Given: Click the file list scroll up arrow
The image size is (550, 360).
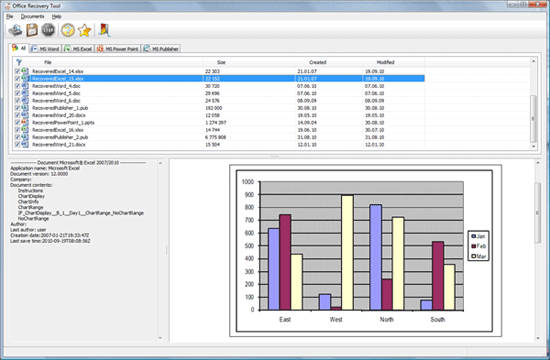Looking at the screenshot, I should (534, 61).
